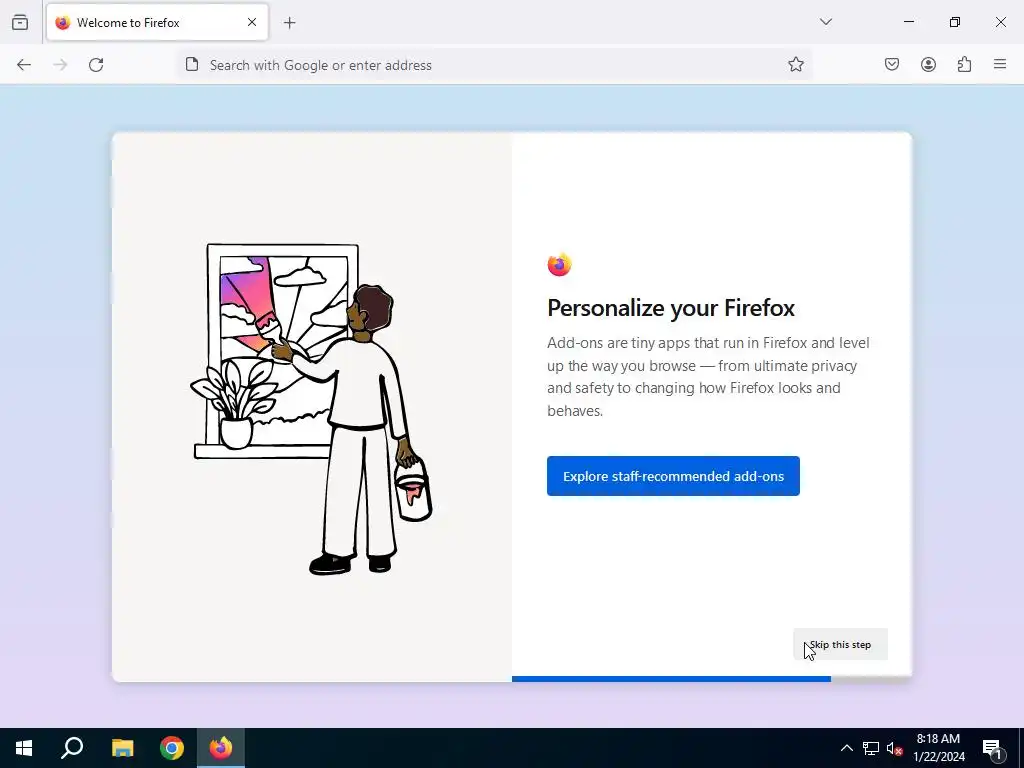Screen dimensions: 1024x768
Task: Open the Extensions puzzle icon
Action: pyautogui.click(x=965, y=65)
